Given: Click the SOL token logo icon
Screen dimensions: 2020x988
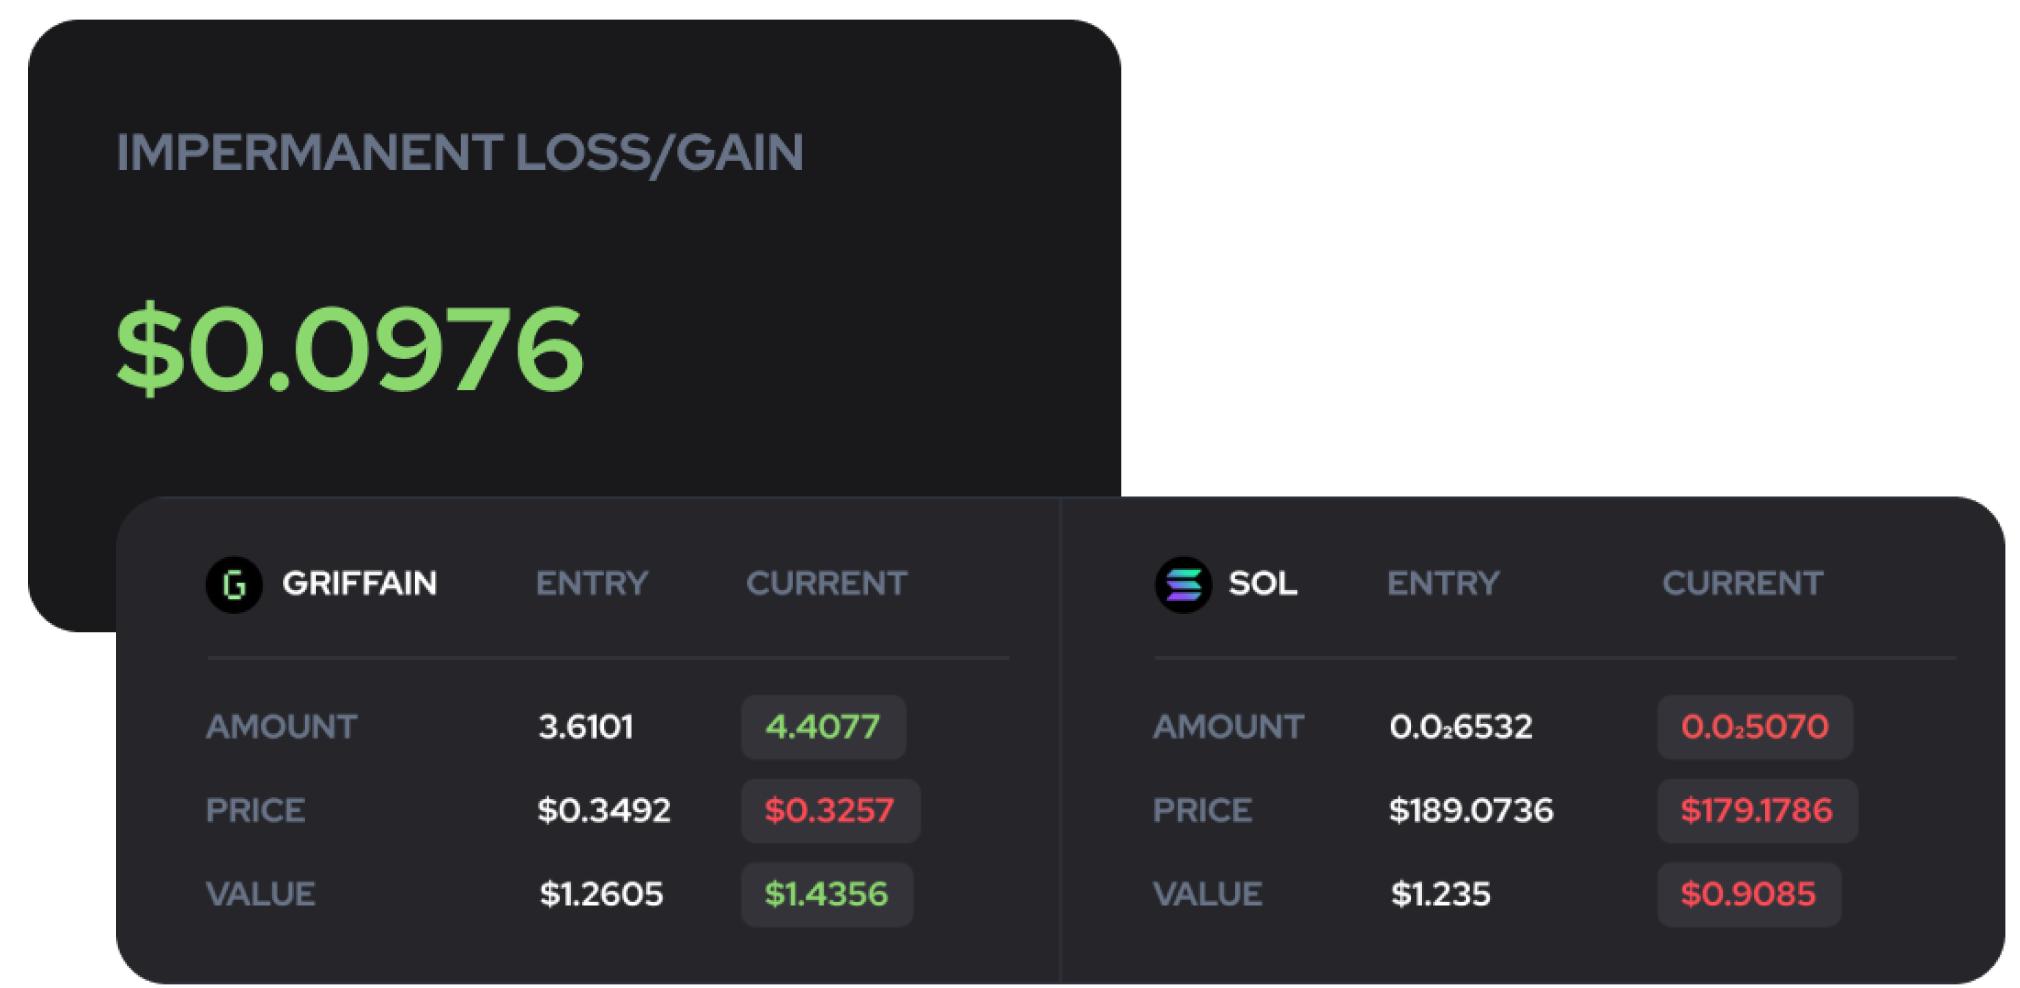Looking at the screenshot, I should coord(1183,584).
